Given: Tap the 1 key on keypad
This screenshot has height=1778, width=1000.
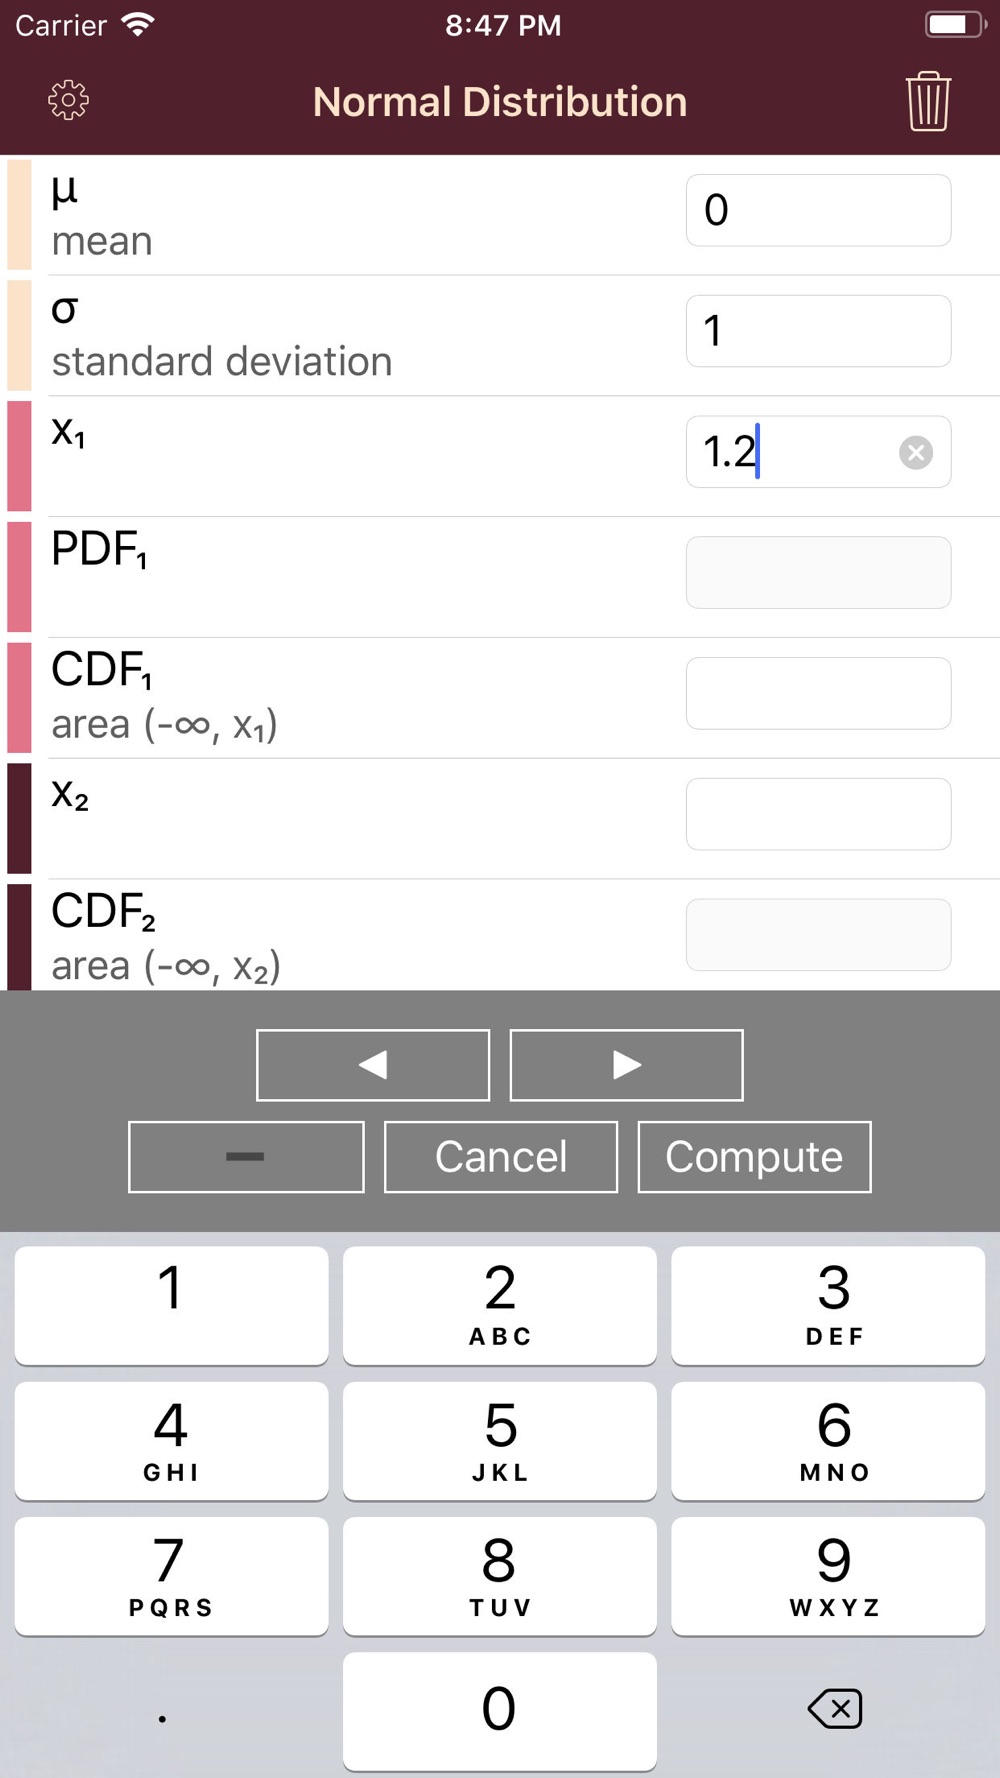Looking at the screenshot, I should point(171,1305).
